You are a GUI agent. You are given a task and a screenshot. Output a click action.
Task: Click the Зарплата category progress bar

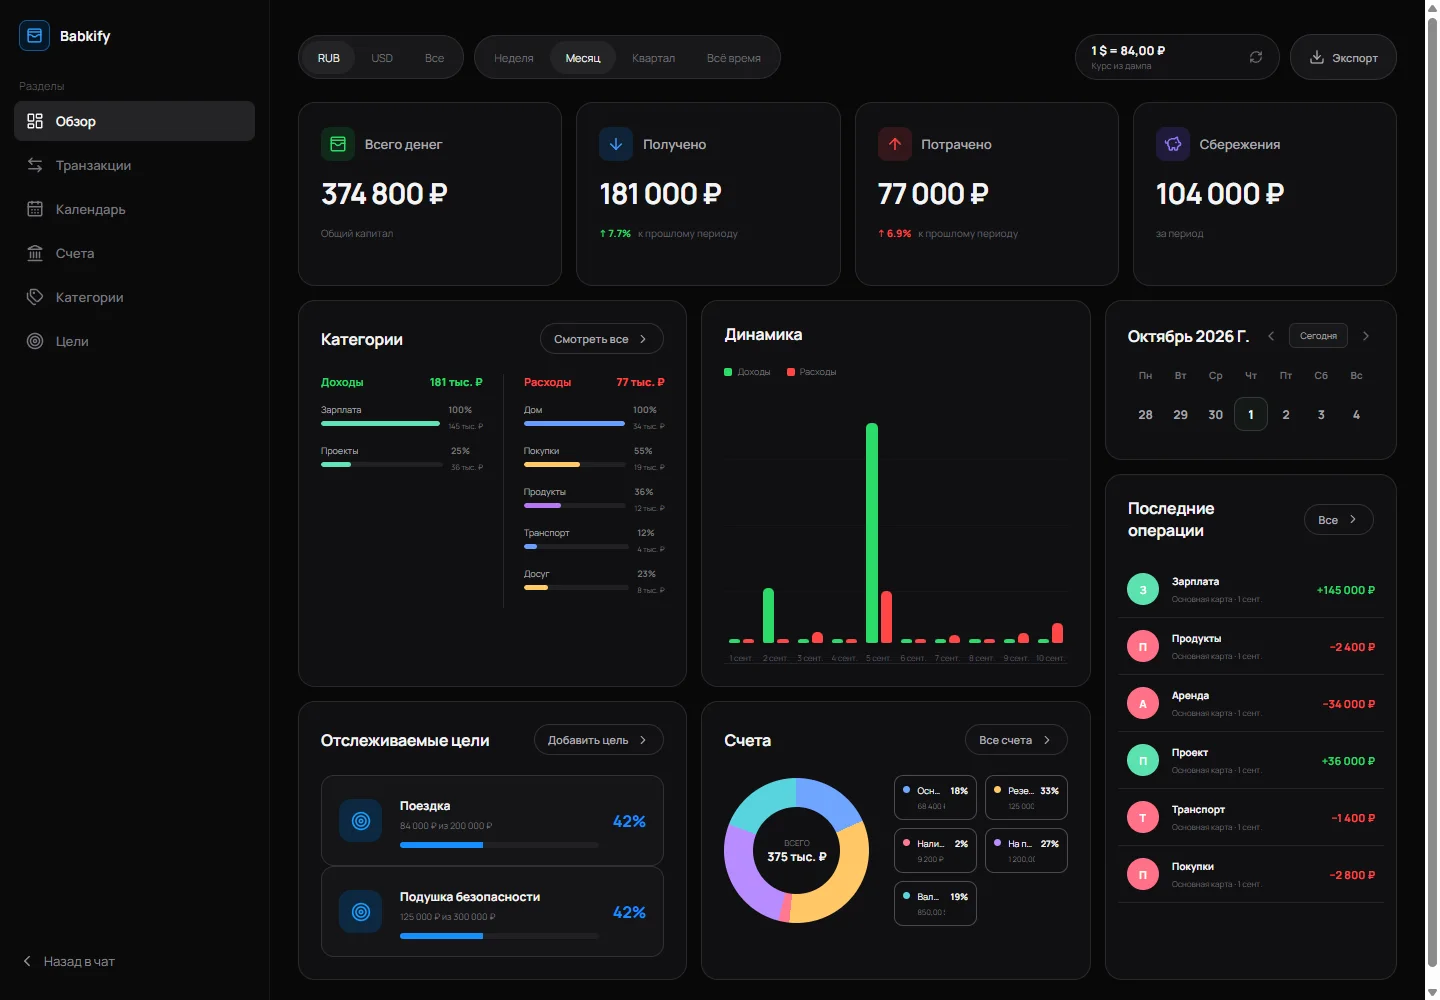point(380,424)
